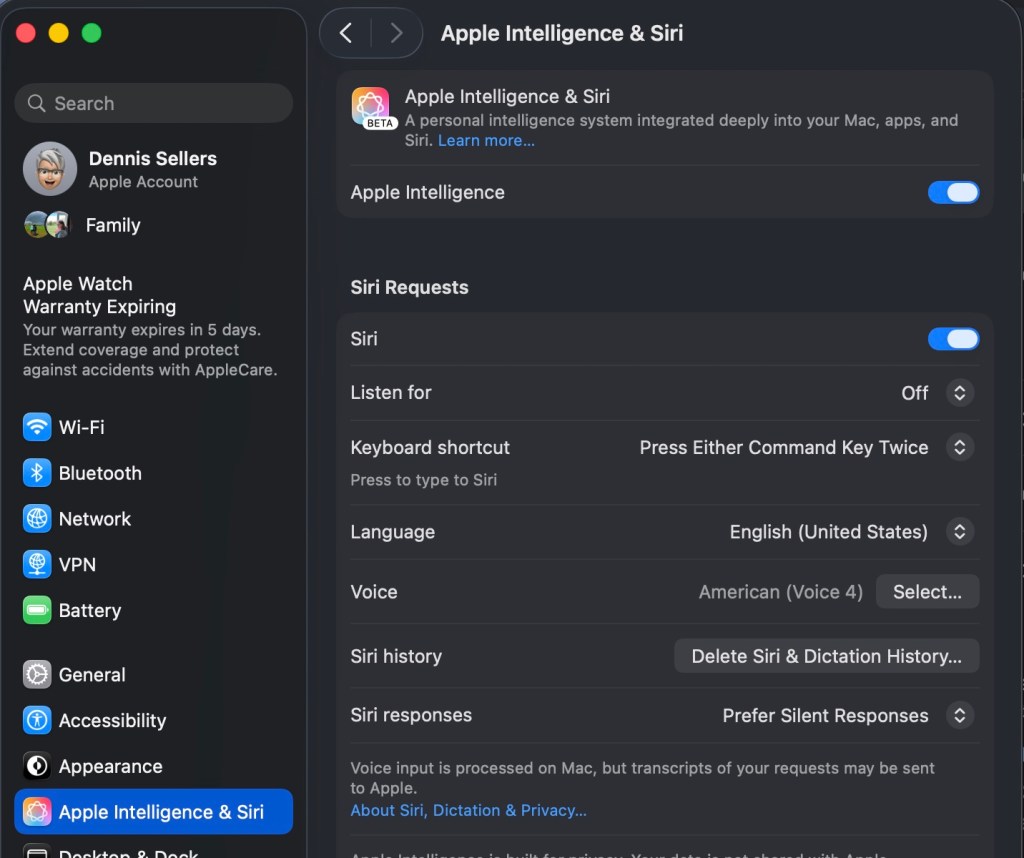This screenshot has width=1024, height=858.
Task: Open the Wi-Fi settings icon
Action: point(37,427)
